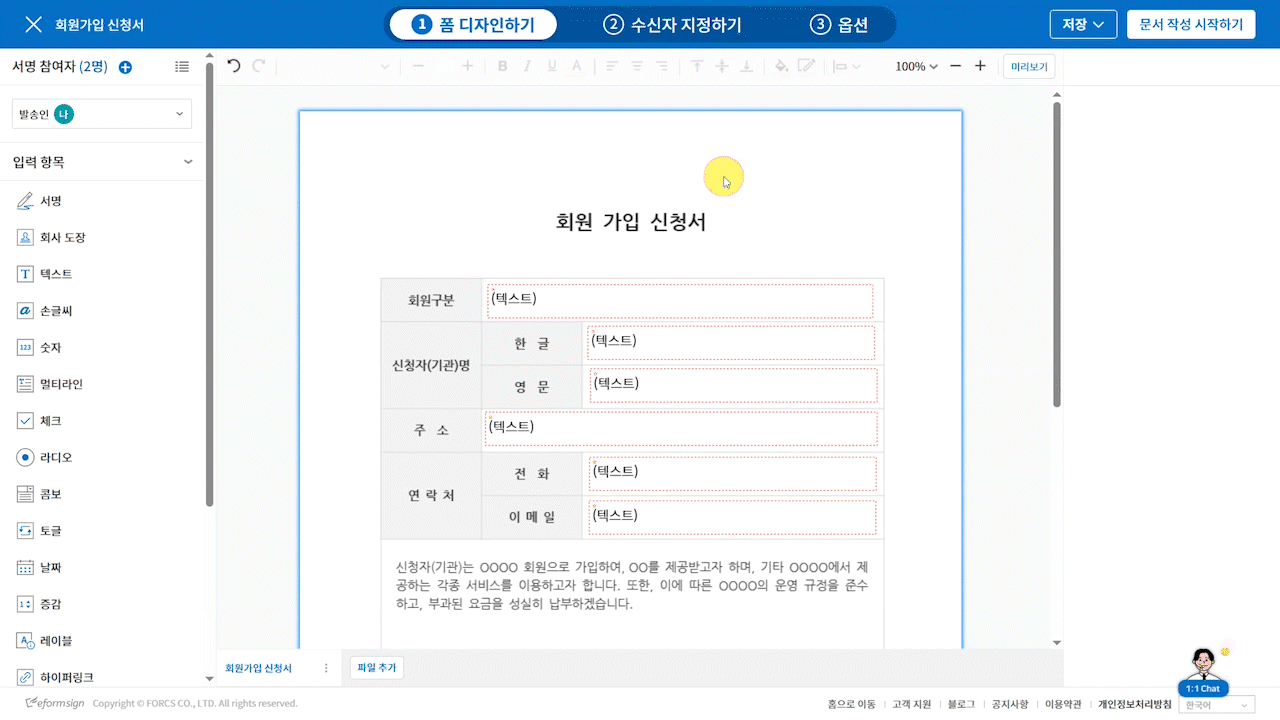Toggle italic formatting
Image resolution: width=1280 pixels, height=720 pixels.
pyautogui.click(x=527, y=67)
